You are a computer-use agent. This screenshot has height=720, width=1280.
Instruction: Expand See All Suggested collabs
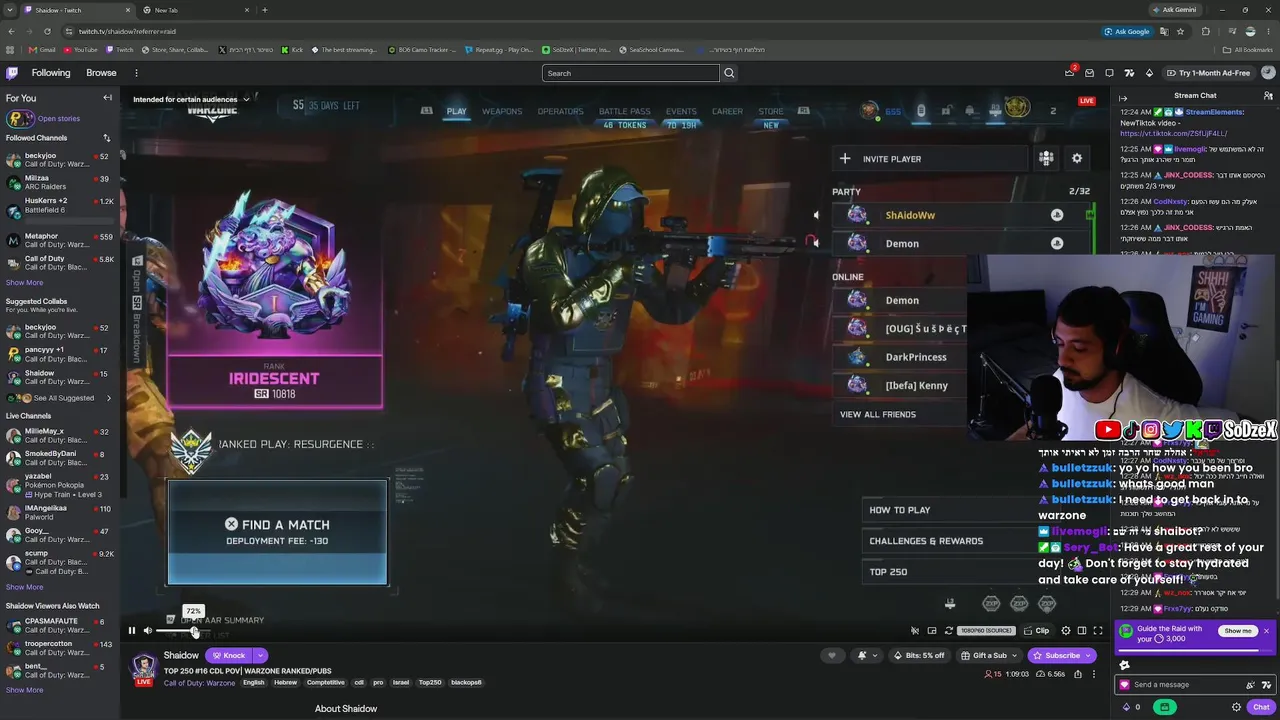(60, 398)
